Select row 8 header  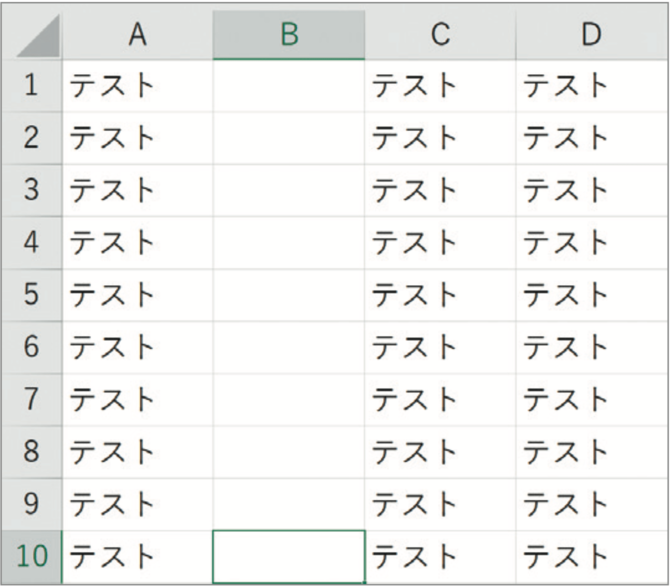(32, 452)
